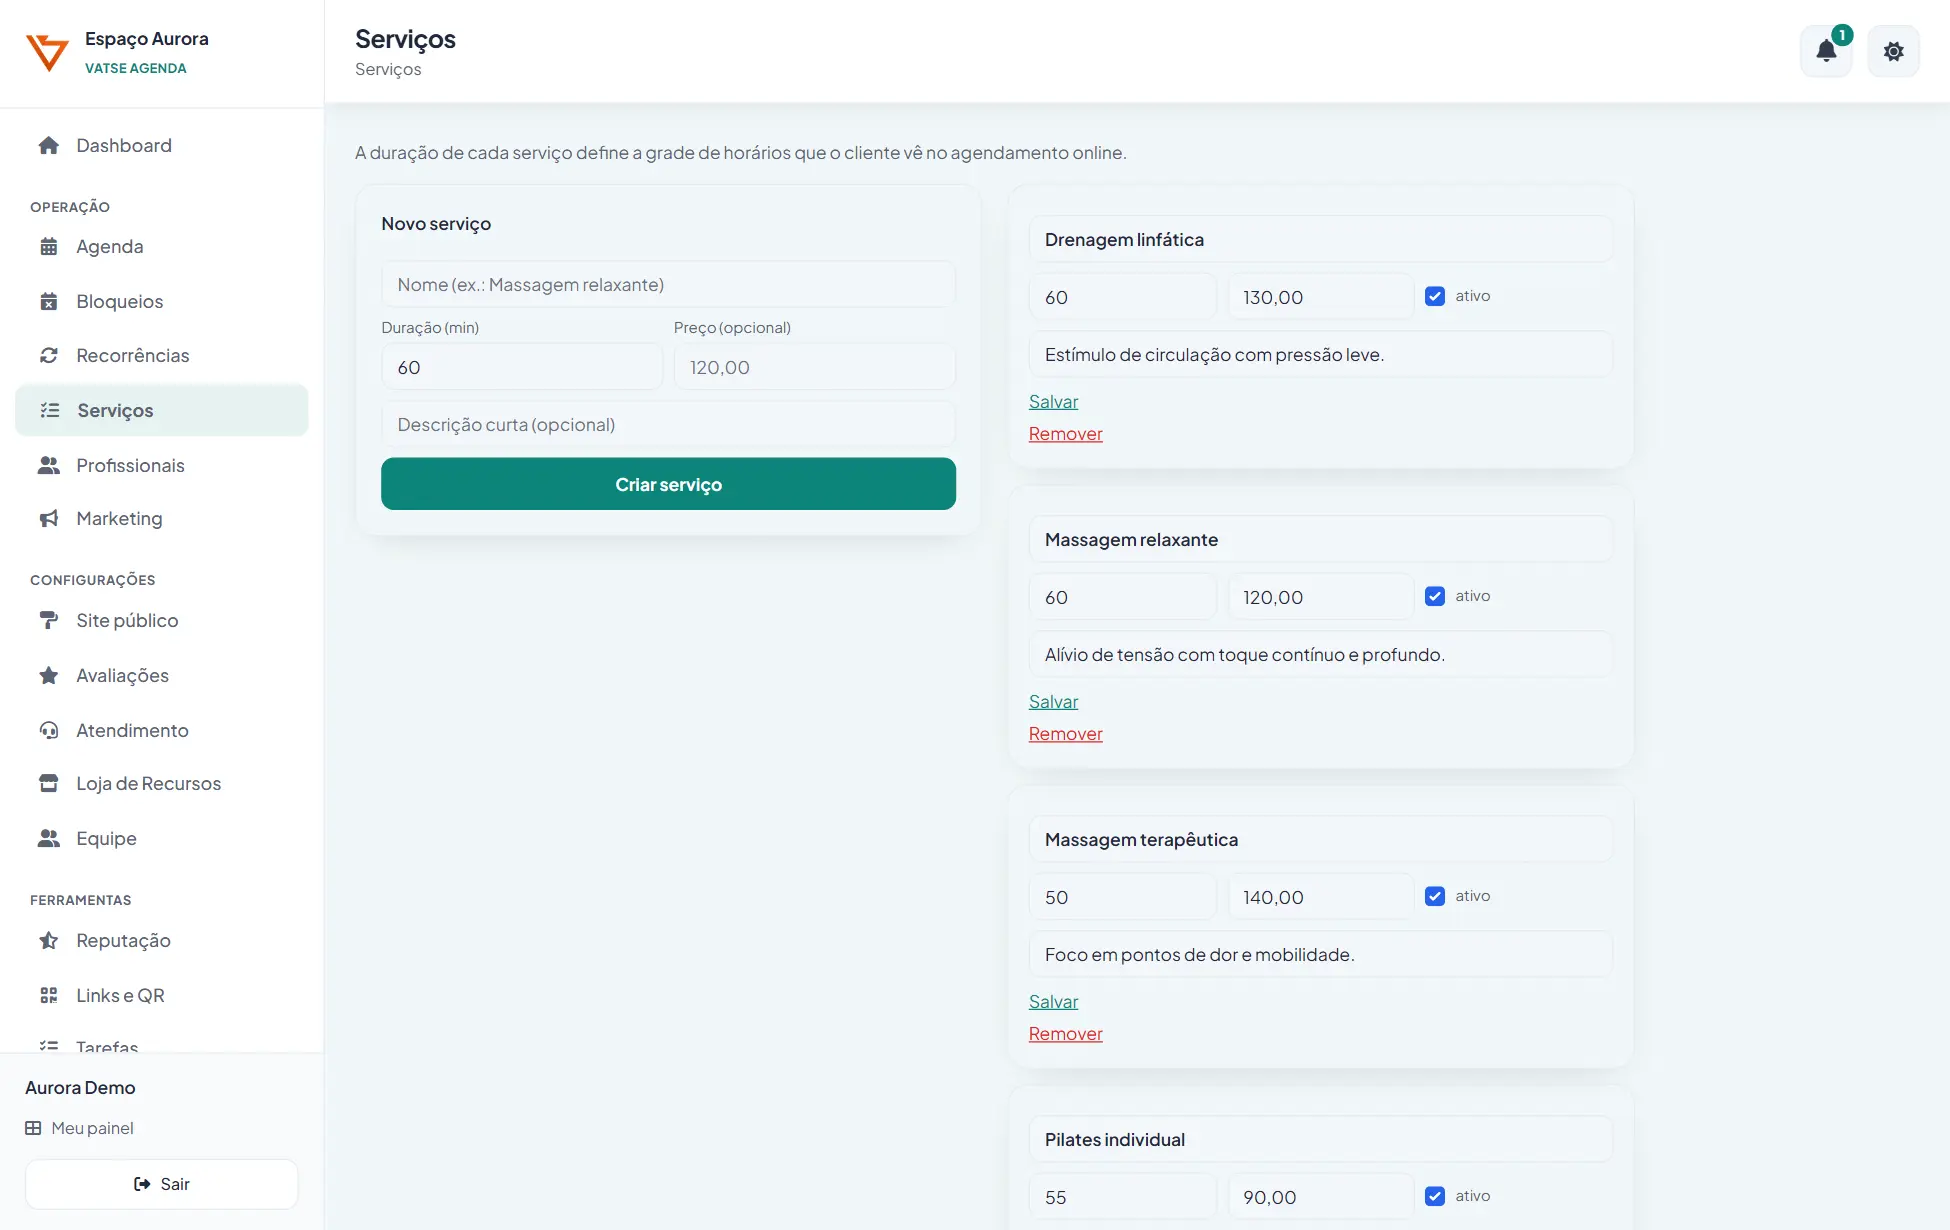Edit the Pilates individual name field
1950x1230 pixels.
1320,1140
